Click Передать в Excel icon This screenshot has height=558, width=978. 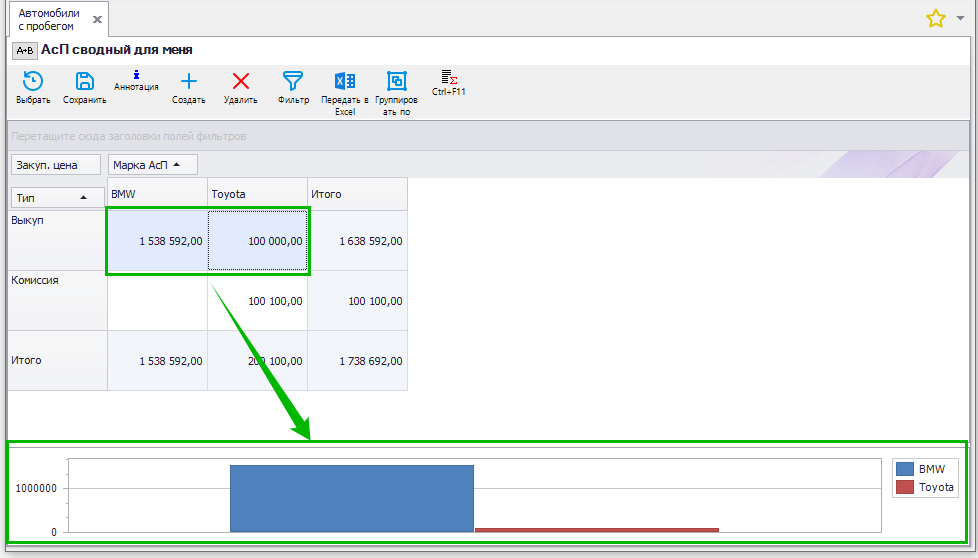(345, 82)
